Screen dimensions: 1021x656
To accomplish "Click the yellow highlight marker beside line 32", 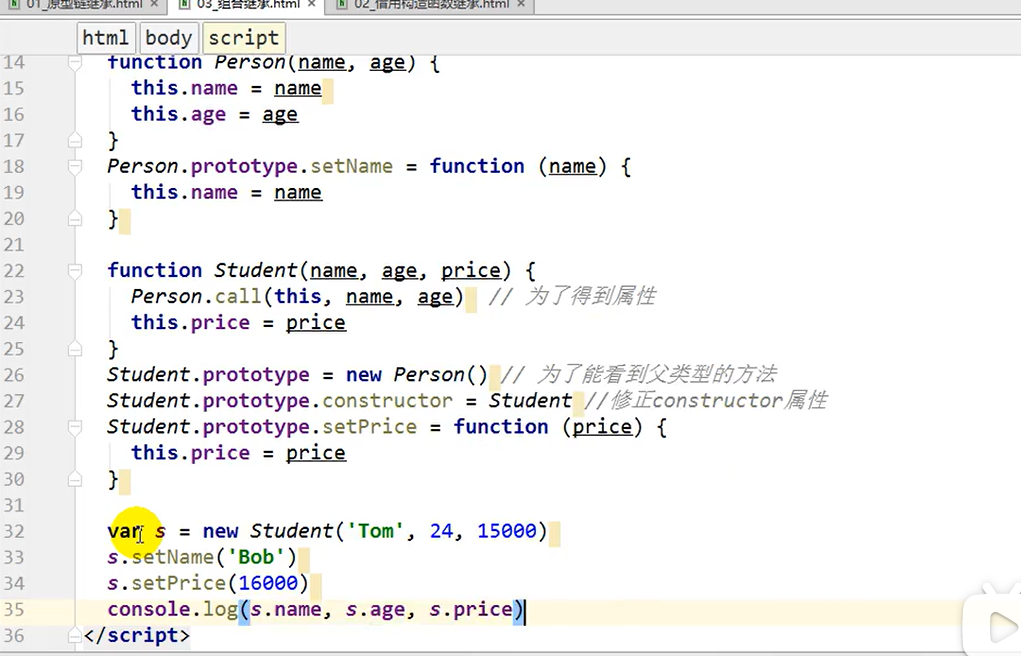I will coord(137,530).
